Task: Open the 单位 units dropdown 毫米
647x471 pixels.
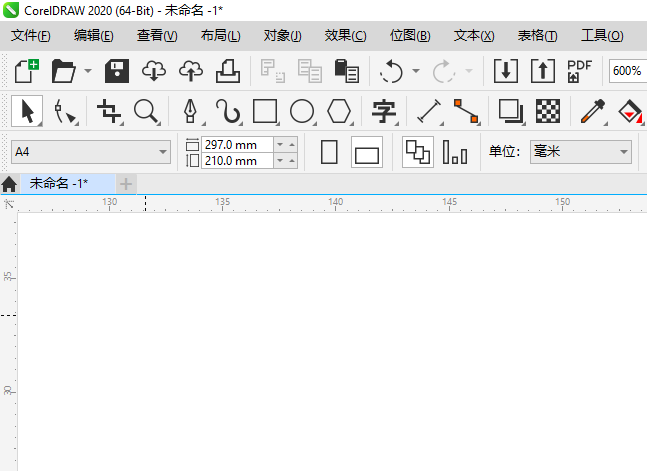Action: click(581, 152)
